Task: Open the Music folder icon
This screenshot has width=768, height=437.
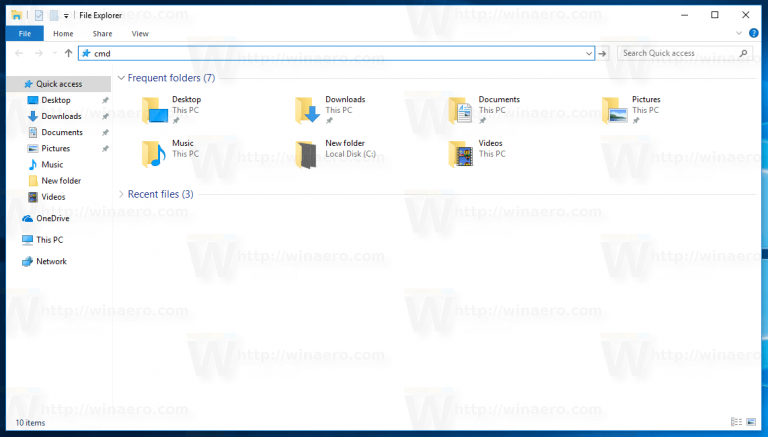Action: tap(155, 152)
